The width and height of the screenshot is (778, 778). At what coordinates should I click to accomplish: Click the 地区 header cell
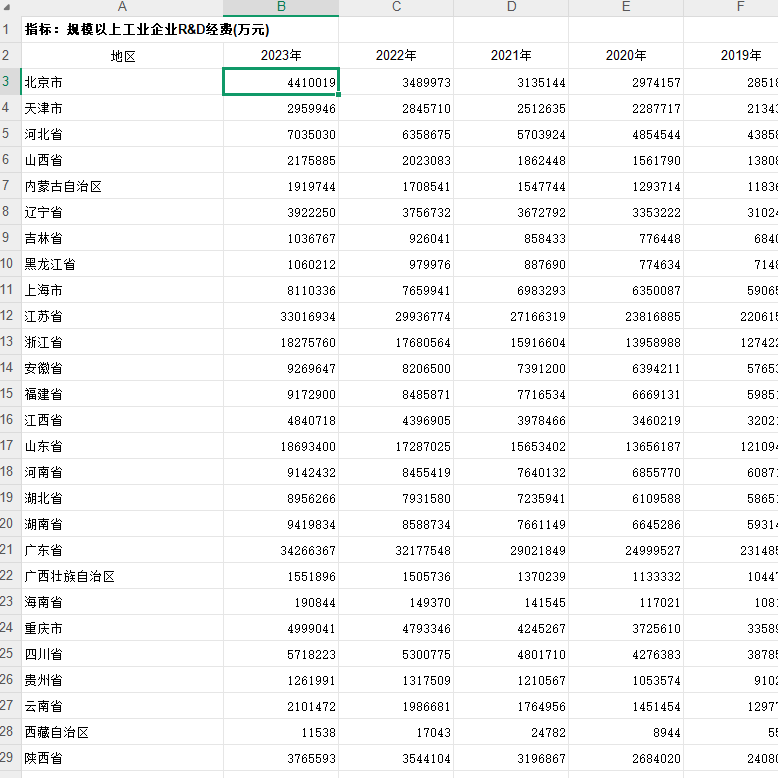[123, 56]
